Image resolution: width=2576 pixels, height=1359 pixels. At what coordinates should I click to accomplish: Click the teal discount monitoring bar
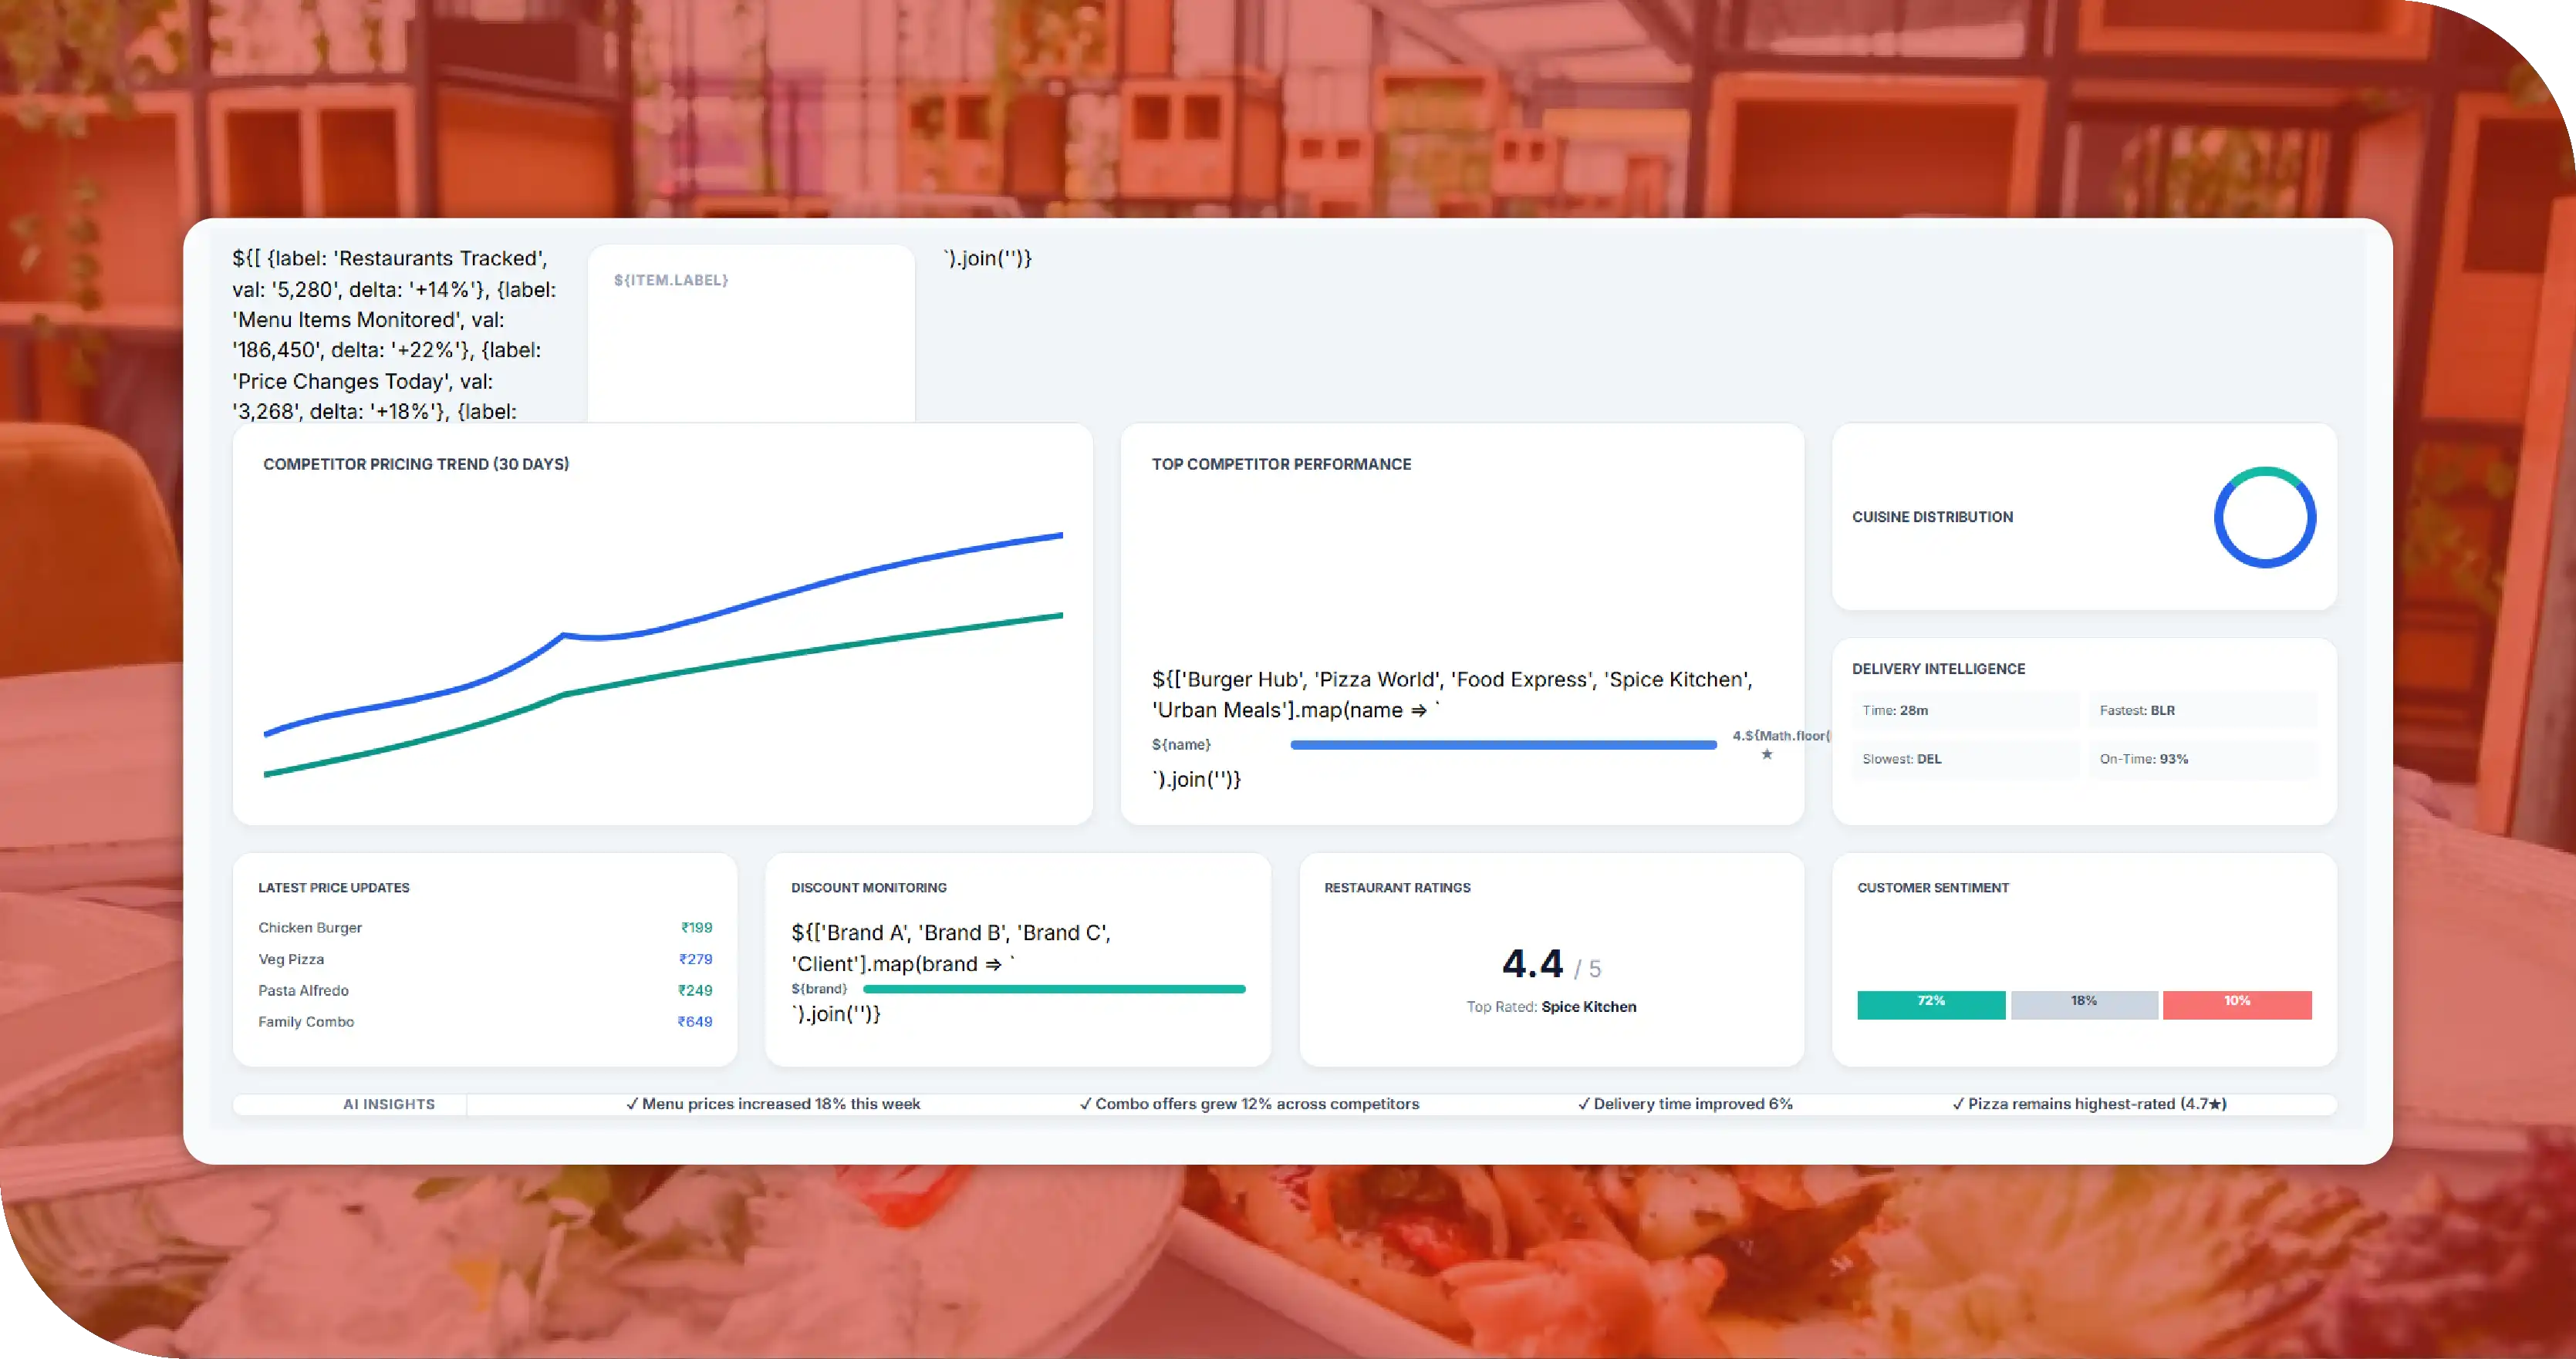pos(1054,989)
